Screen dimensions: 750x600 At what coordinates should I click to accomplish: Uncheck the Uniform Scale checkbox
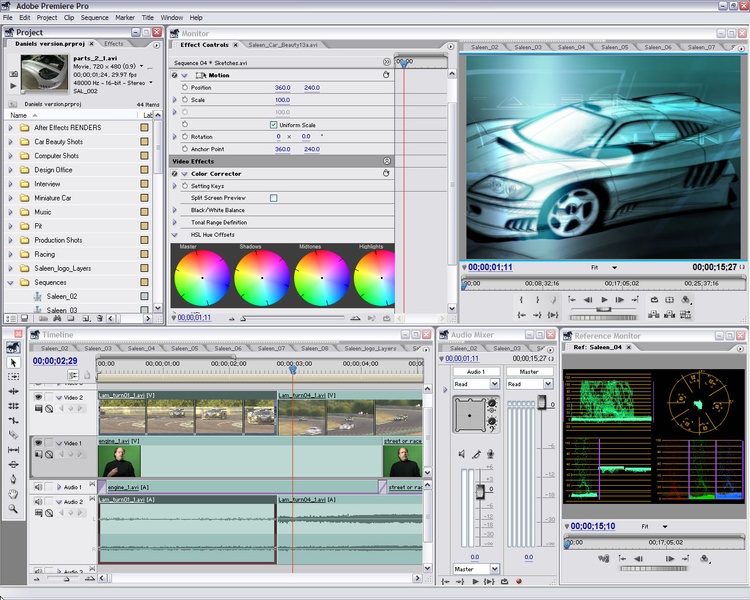pos(273,125)
